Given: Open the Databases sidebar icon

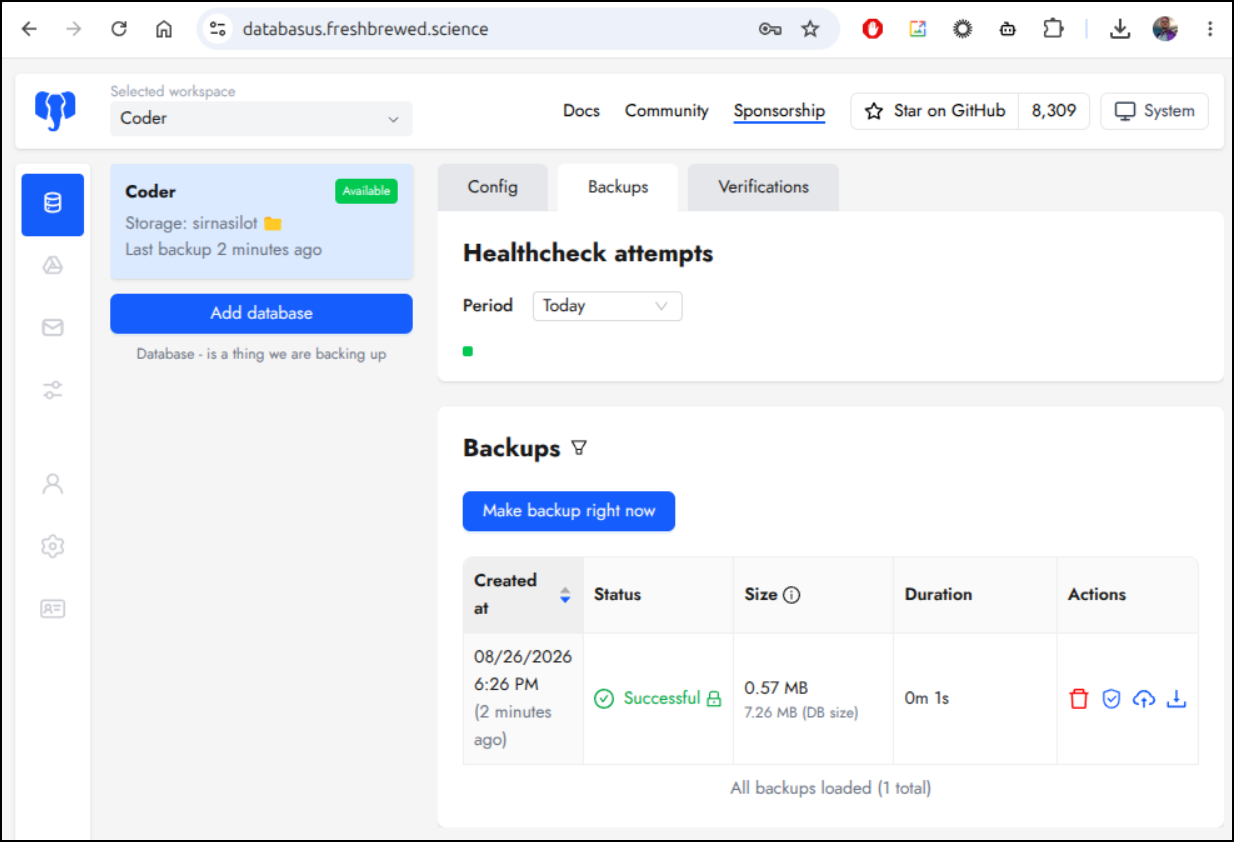Looking at the screenshot, I should click(x=53, y=204).
